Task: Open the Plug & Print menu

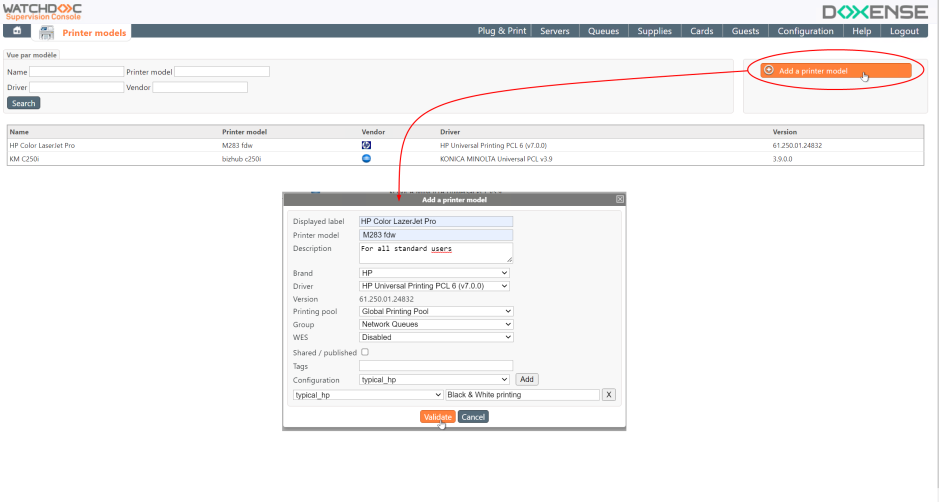Action: tap(502, 31)
